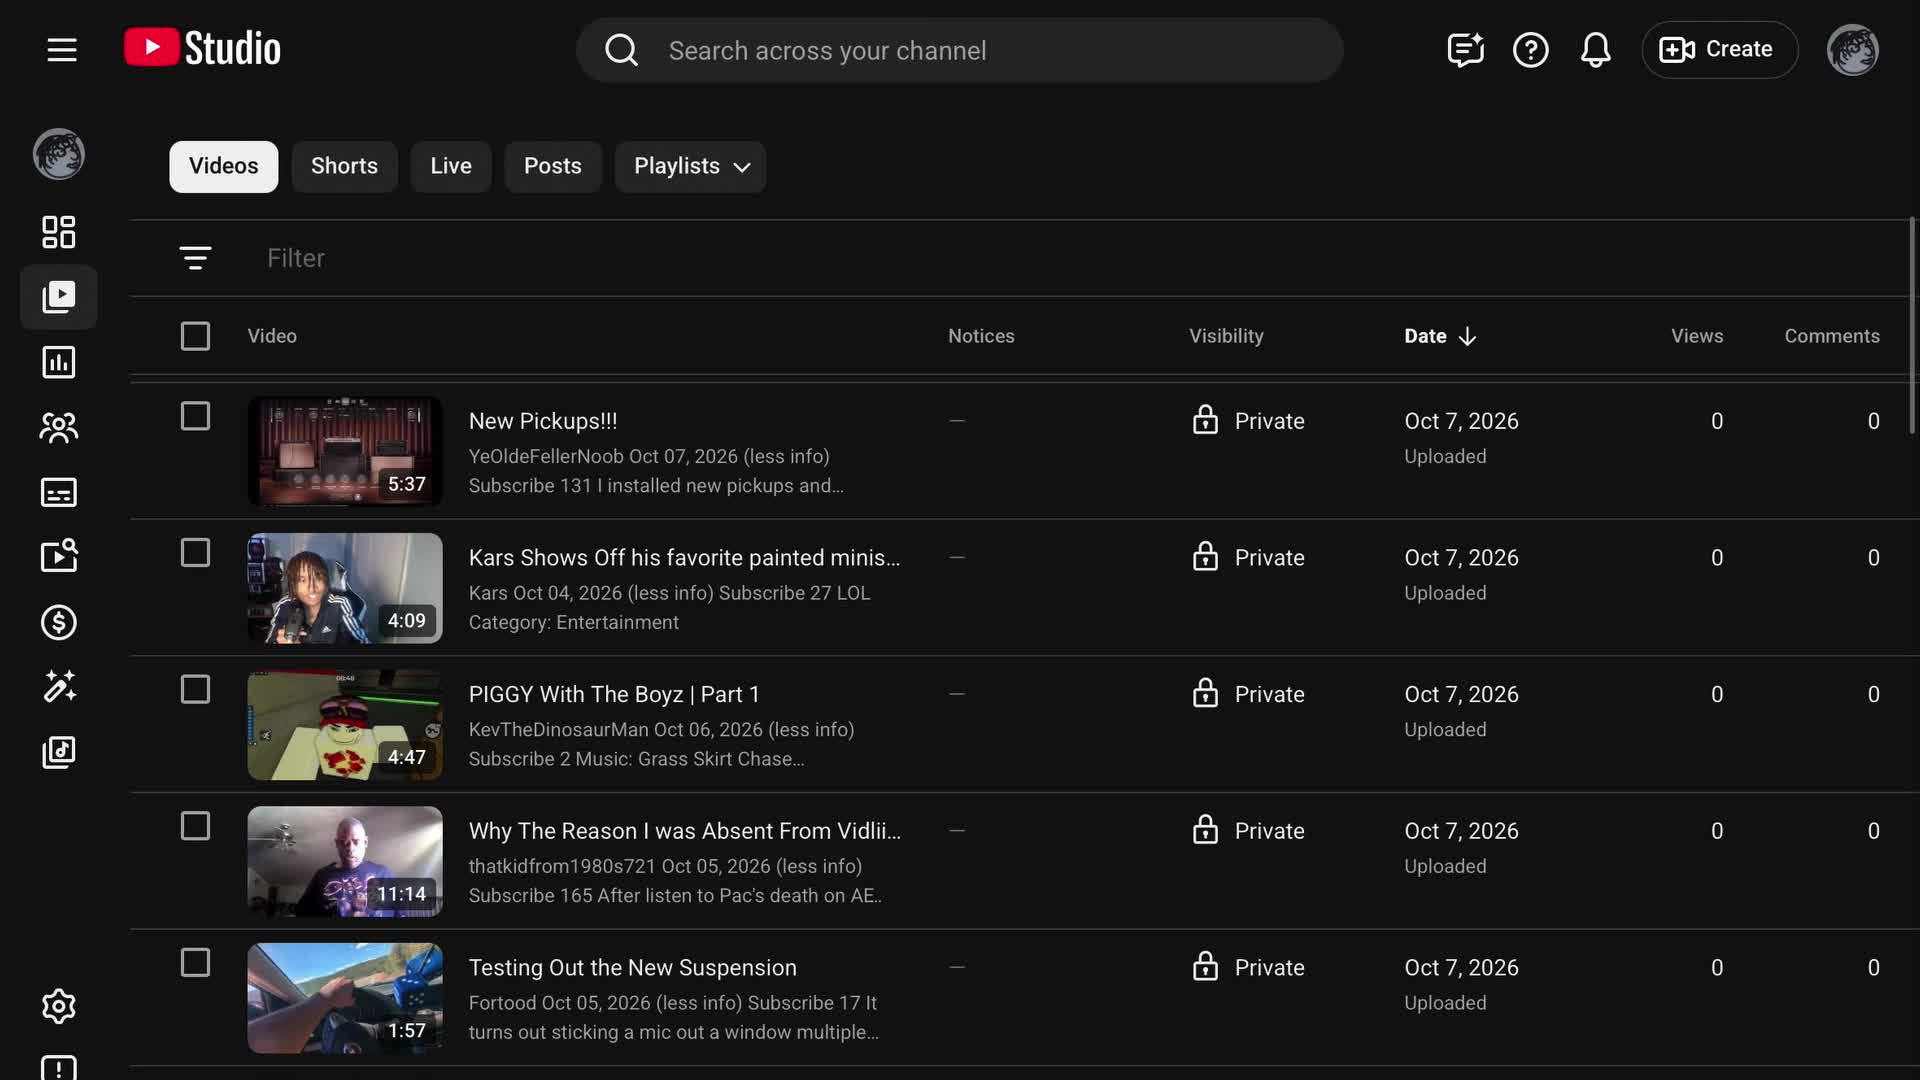The image size is (1920, 1080).
Task: Expand the Playlists dropdown
Action: point(691,166)
